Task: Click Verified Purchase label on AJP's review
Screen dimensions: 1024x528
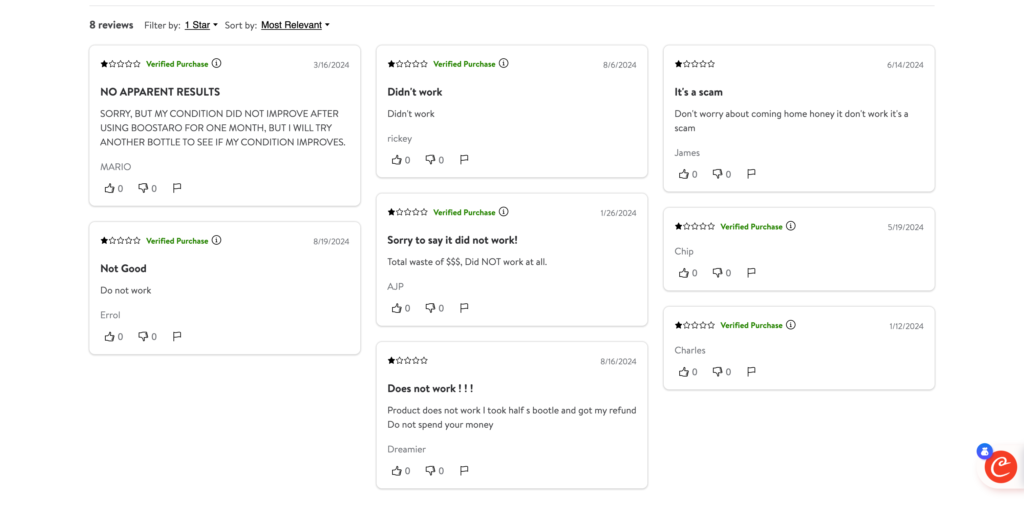Action: coord(464,212)
